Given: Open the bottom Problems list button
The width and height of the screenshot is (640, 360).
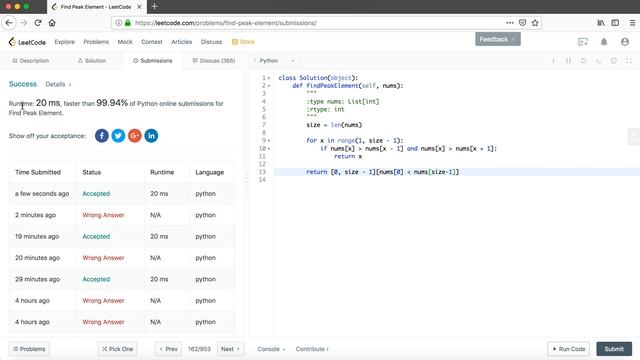Looking at the screenshot, I should pyautogui.click(x=29, y=349).
